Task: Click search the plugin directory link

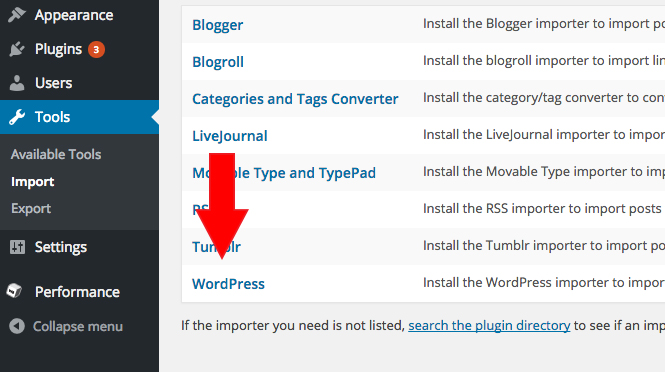Action: point(489,325)
